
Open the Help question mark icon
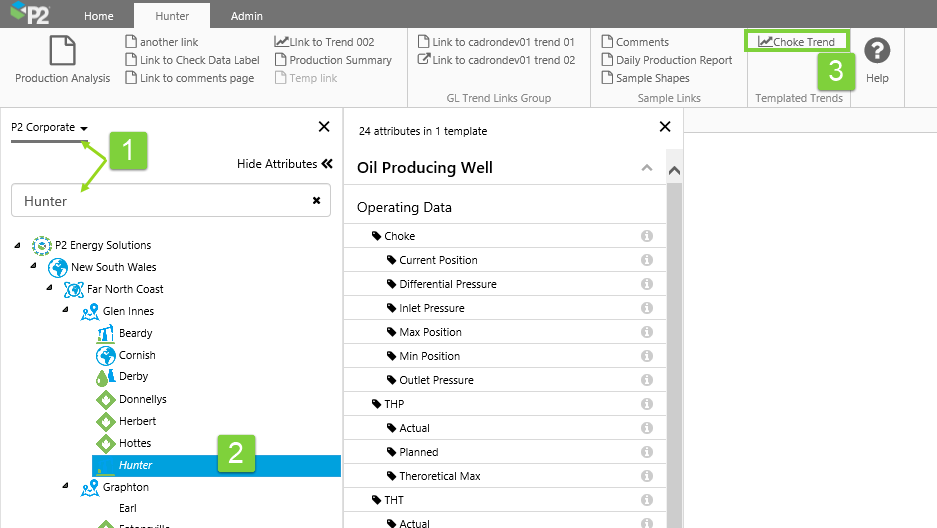pos(877,52)
